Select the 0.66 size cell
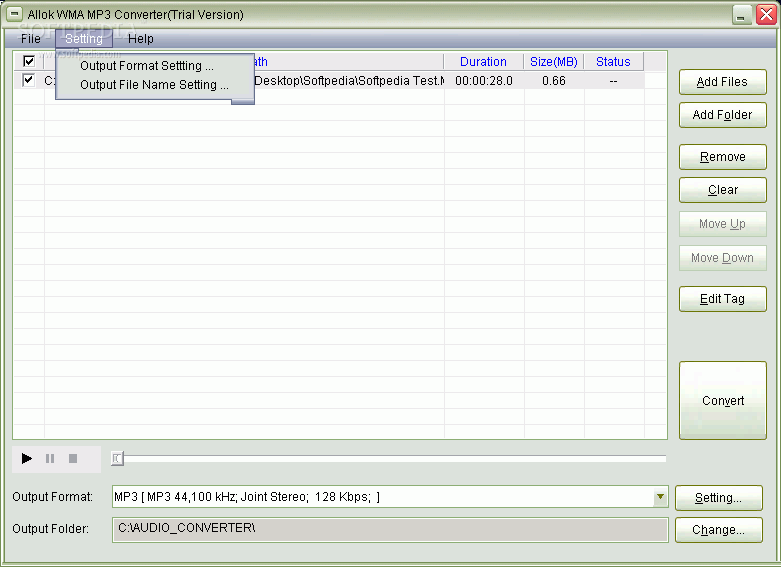 point(554,81)
